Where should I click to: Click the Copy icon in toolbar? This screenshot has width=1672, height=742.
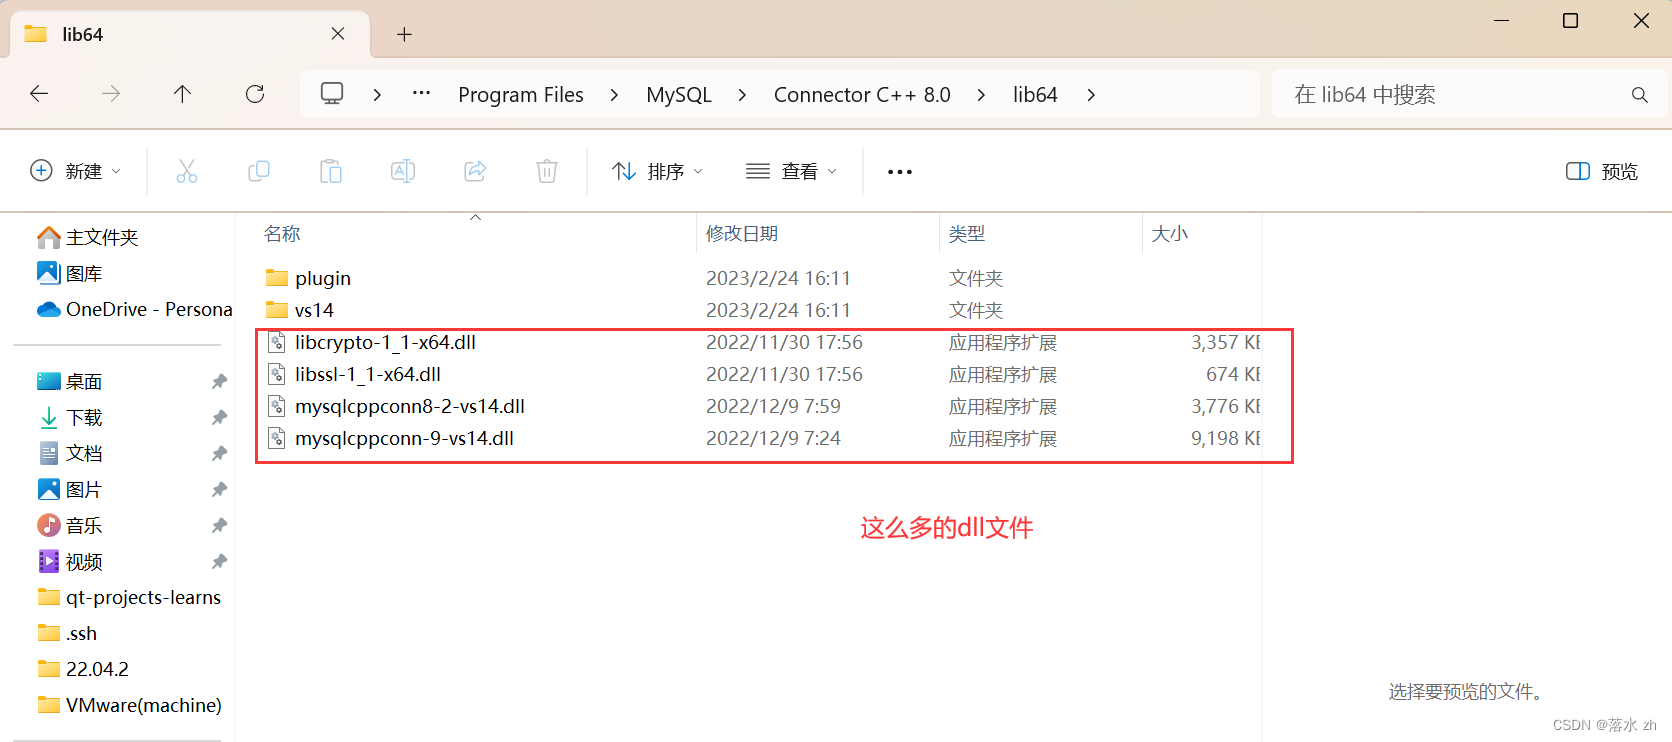click(x=259, y=171)
